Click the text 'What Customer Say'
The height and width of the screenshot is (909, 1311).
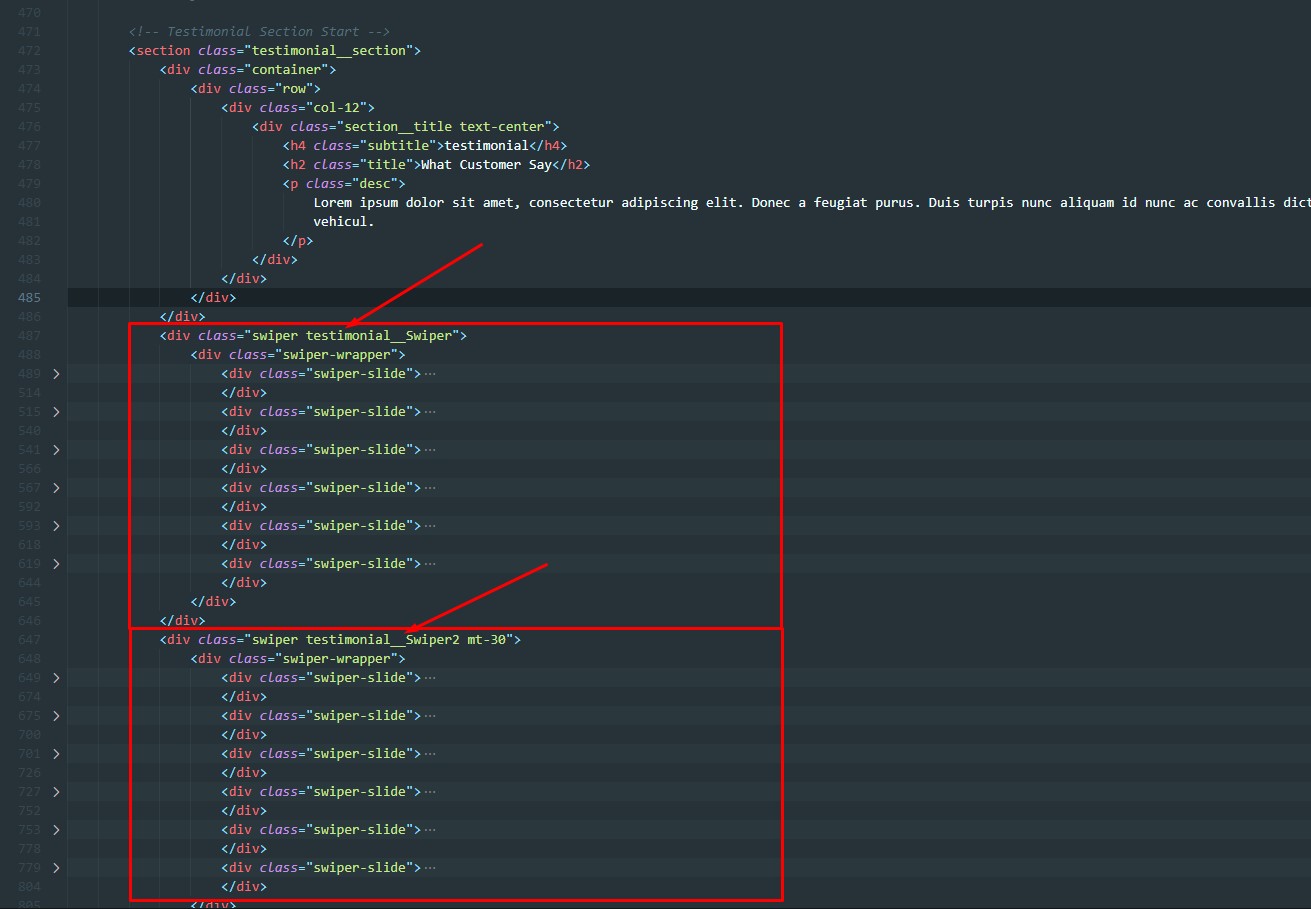tap(486, 165)
